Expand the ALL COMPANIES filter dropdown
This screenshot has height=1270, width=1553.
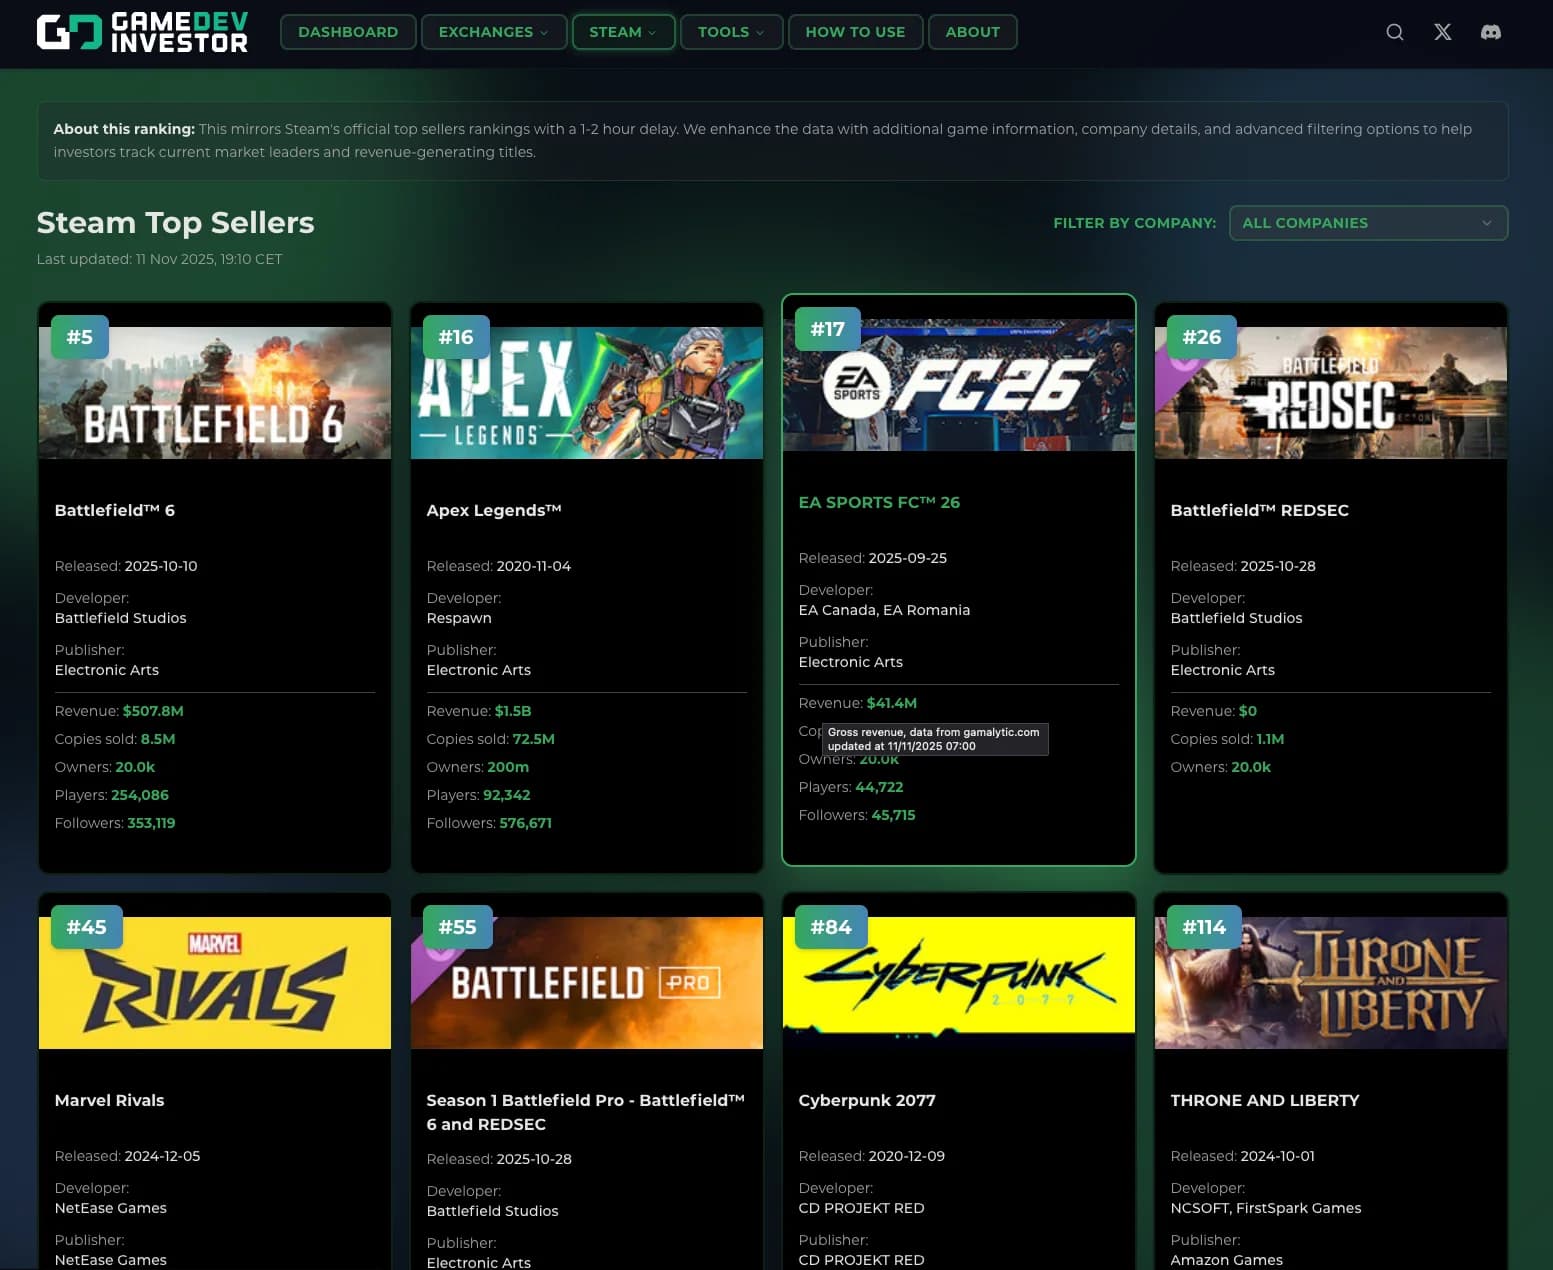[x=1368, y=222]
